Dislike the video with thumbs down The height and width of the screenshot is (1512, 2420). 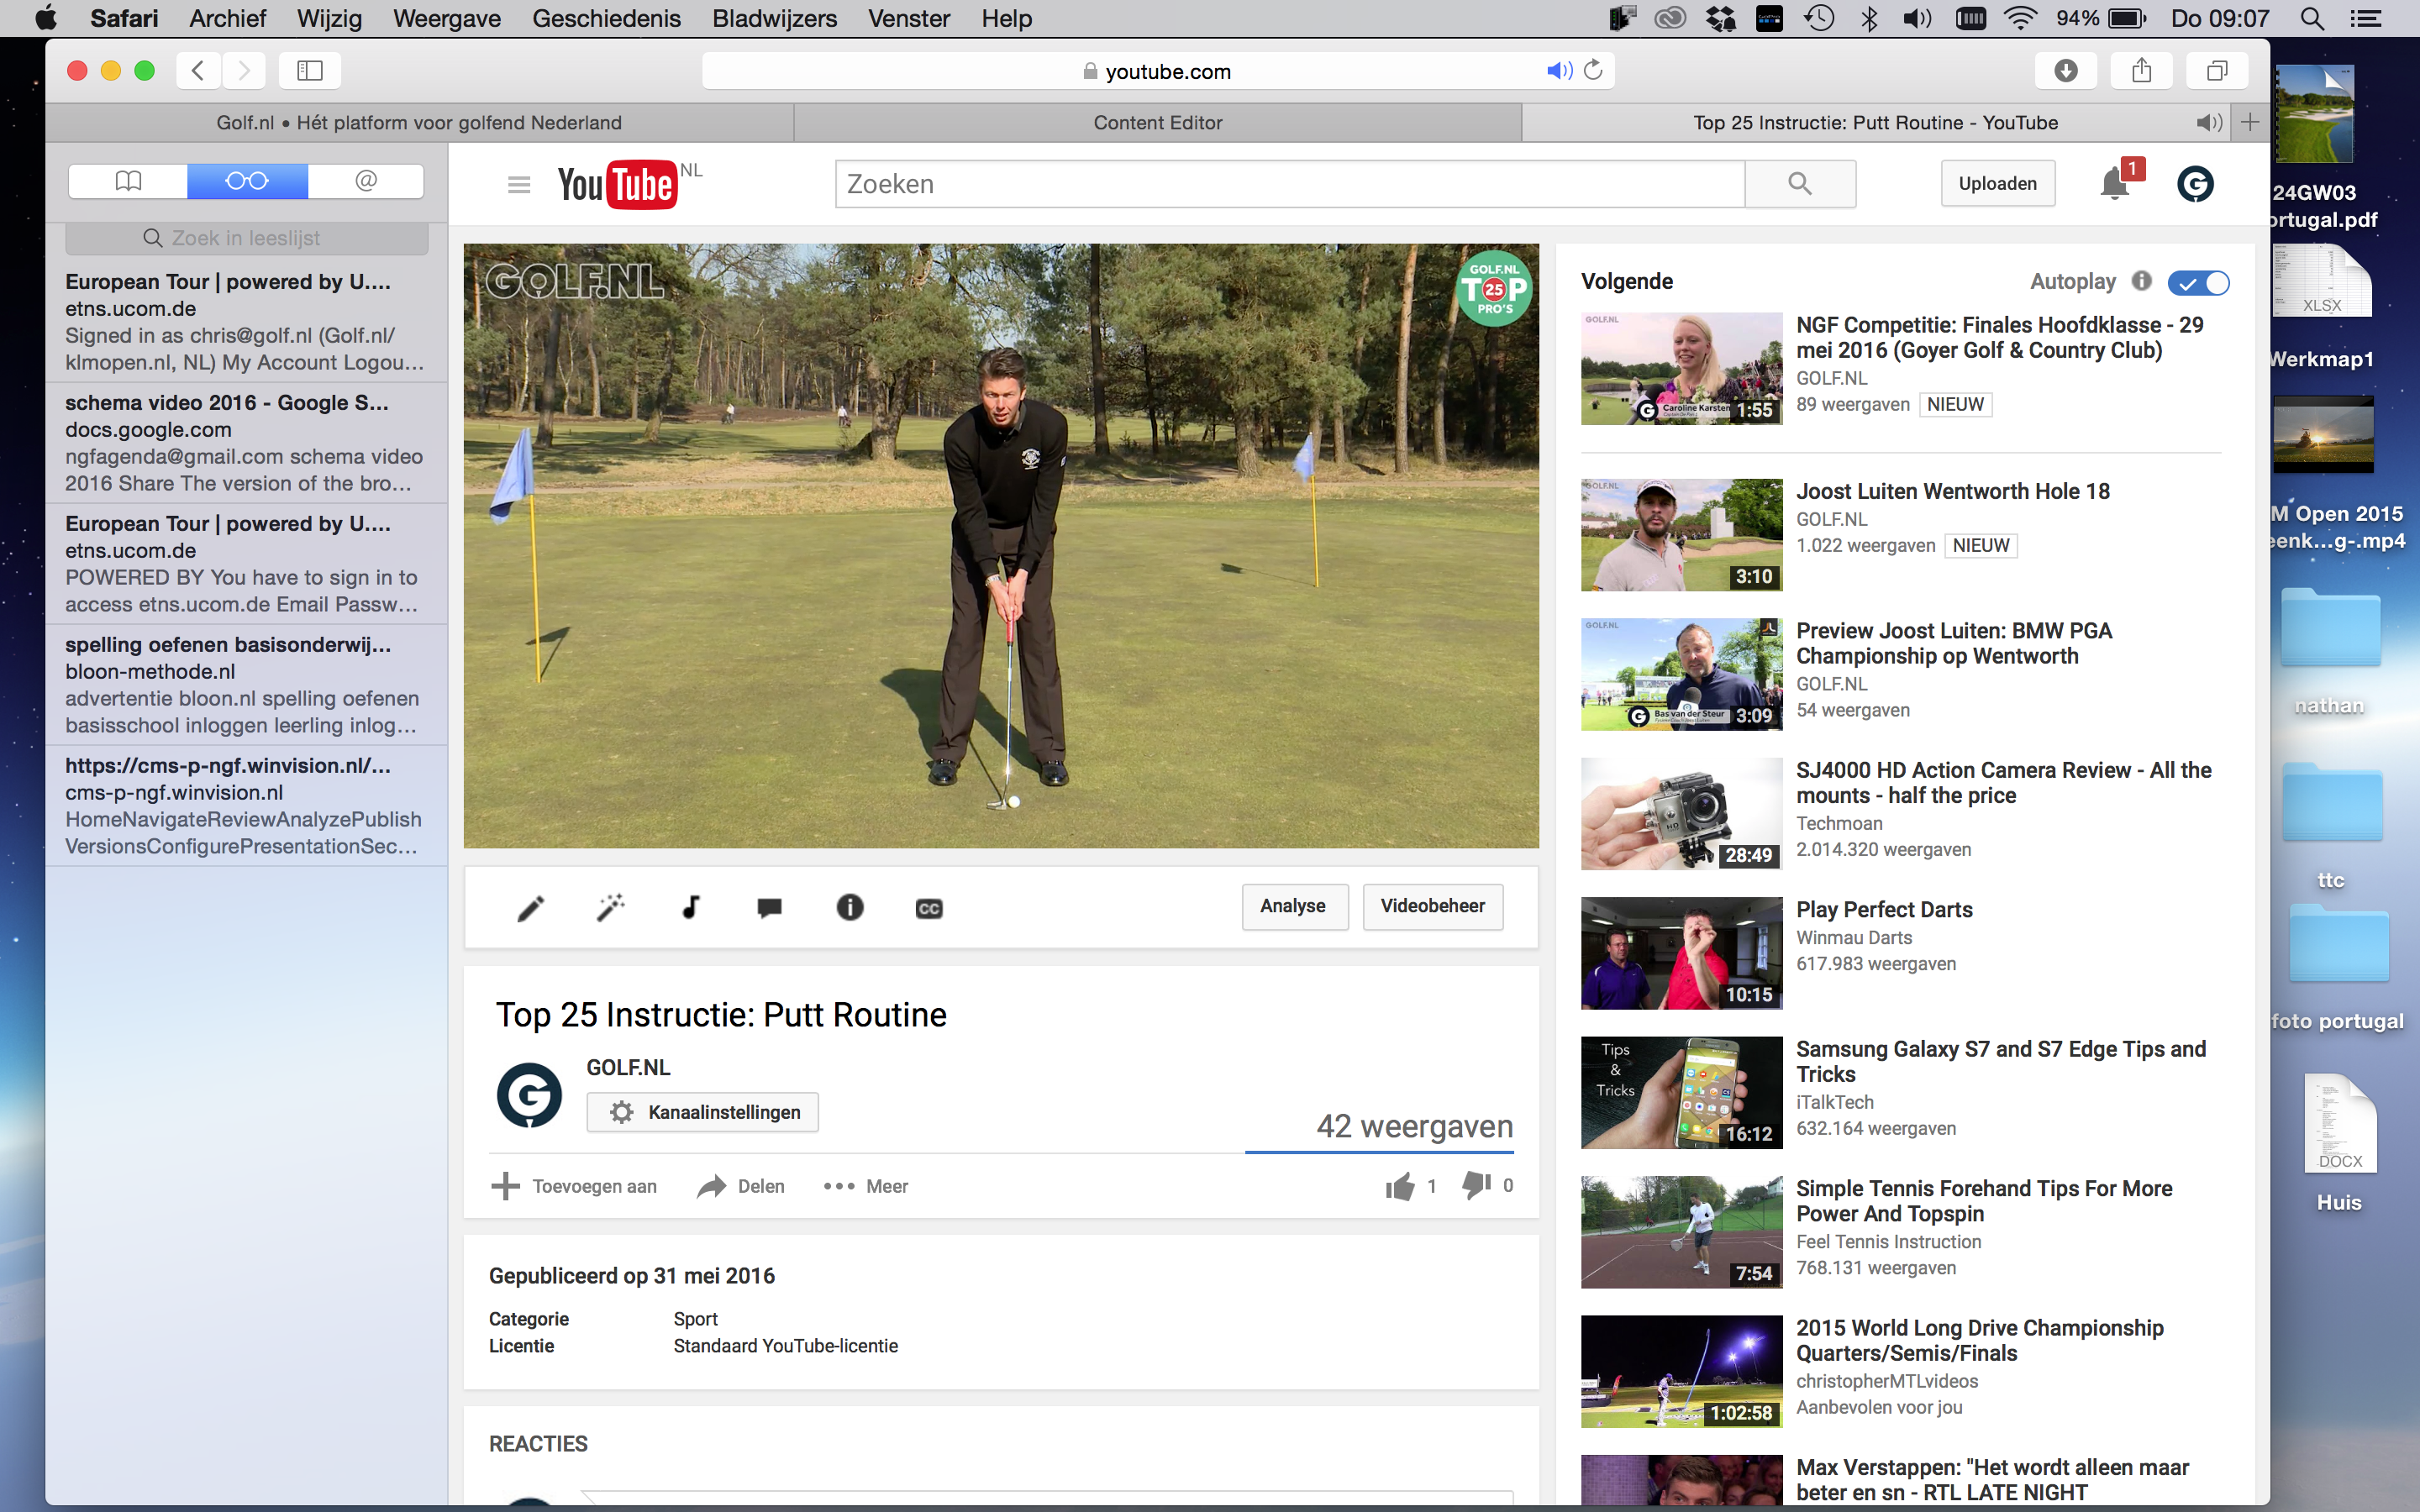(1476, 1185)
